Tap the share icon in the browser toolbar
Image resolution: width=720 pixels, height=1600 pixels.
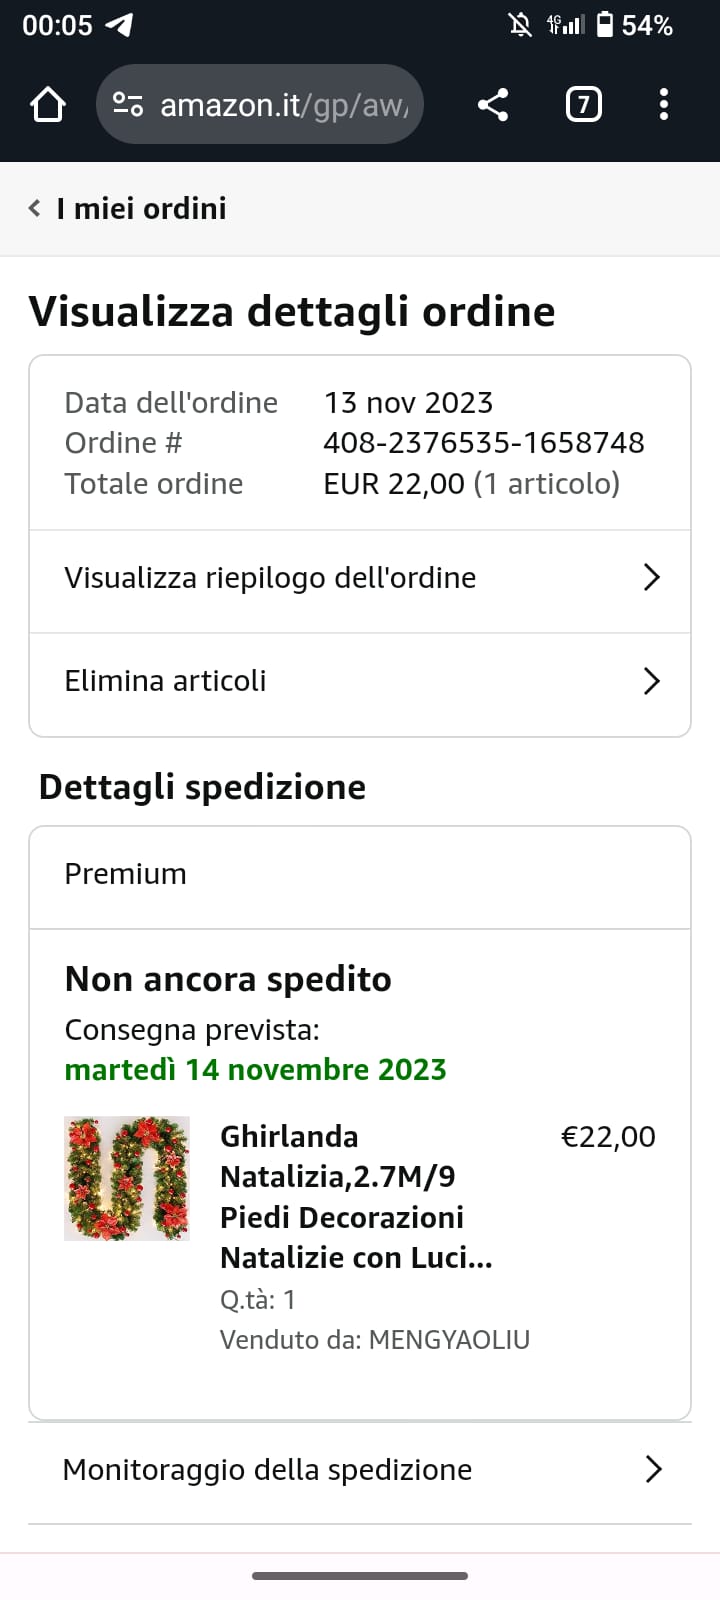click(492, 104)
